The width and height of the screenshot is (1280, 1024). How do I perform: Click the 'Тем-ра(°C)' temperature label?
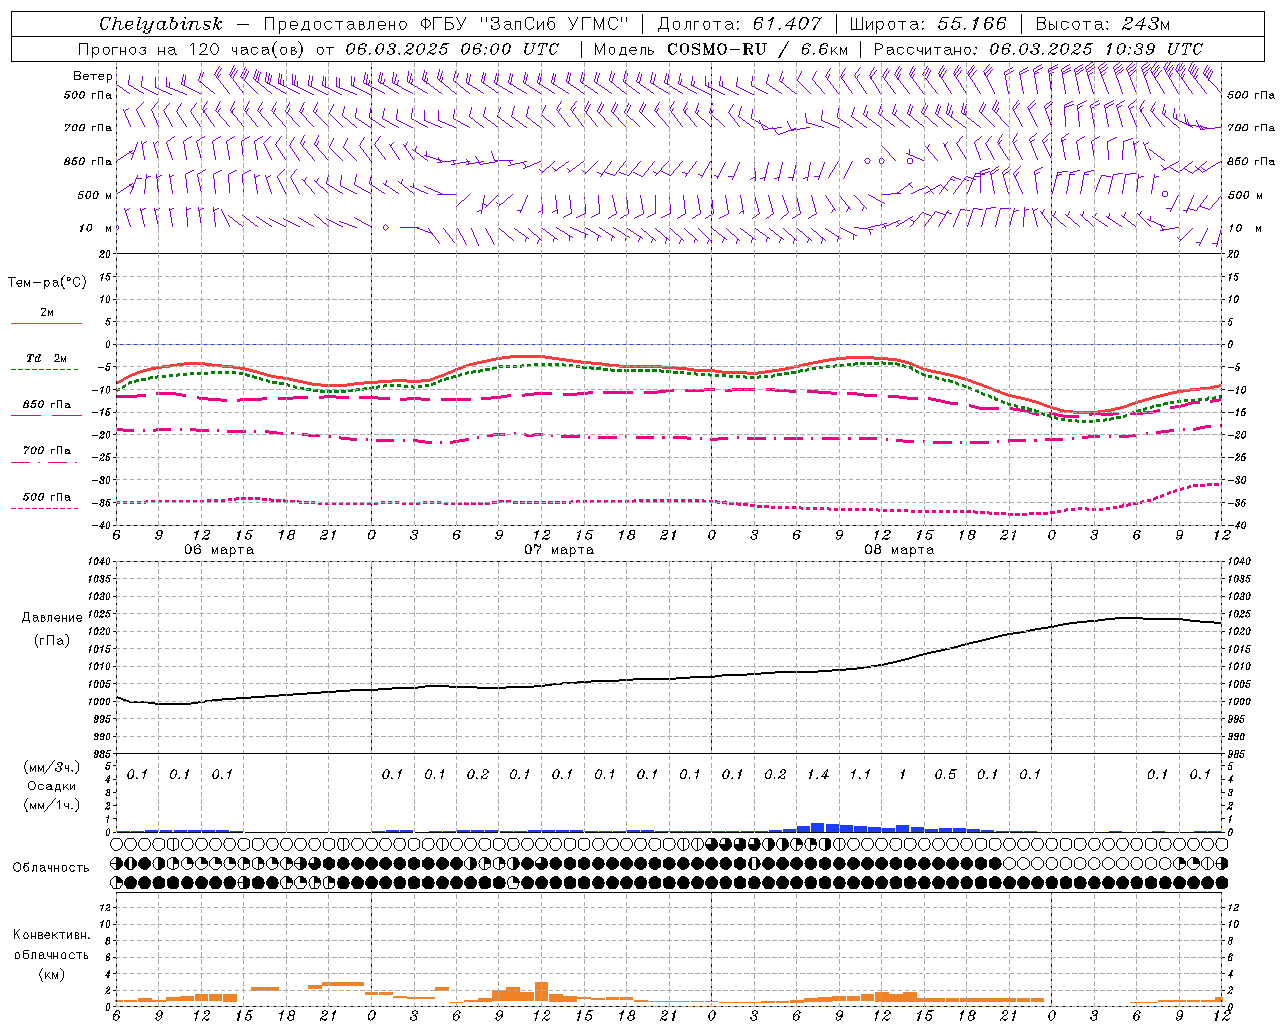pos(47,282)
